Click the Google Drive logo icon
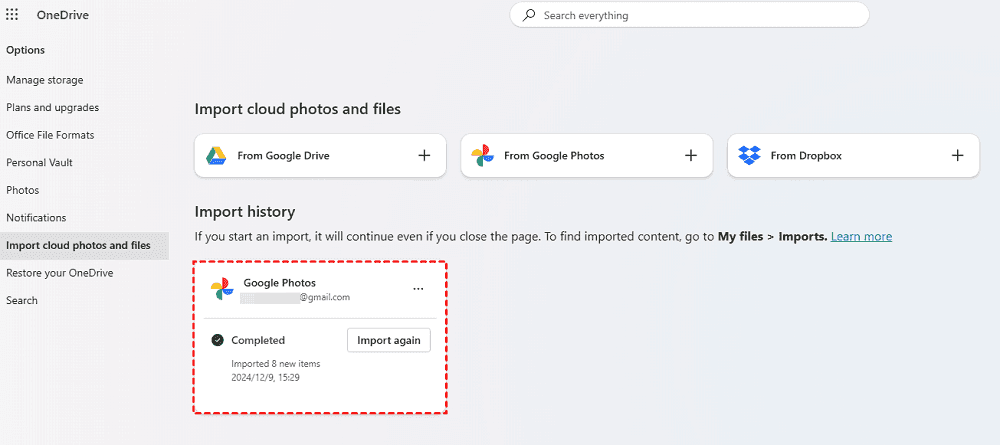1000x445 pixels. [216, 156]
